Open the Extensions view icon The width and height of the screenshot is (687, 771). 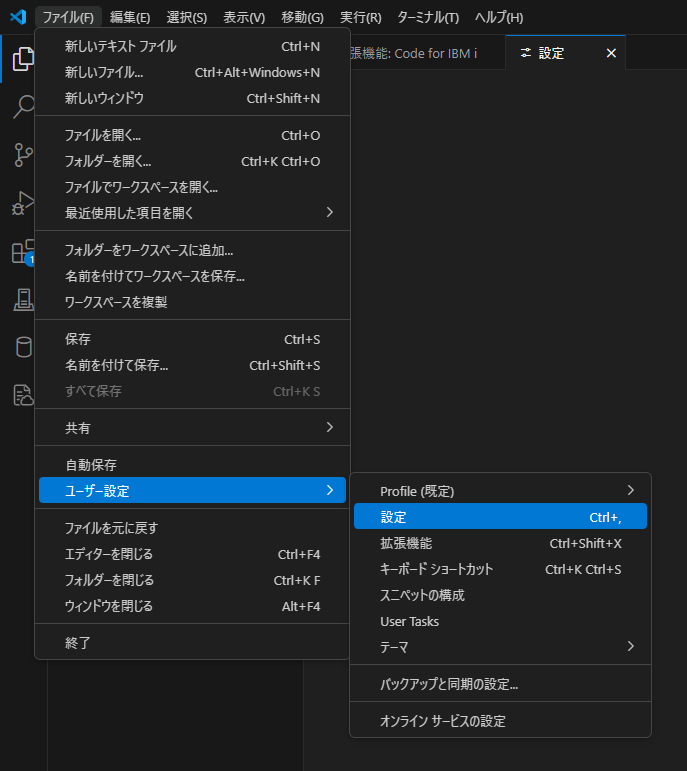coord(23,251)
